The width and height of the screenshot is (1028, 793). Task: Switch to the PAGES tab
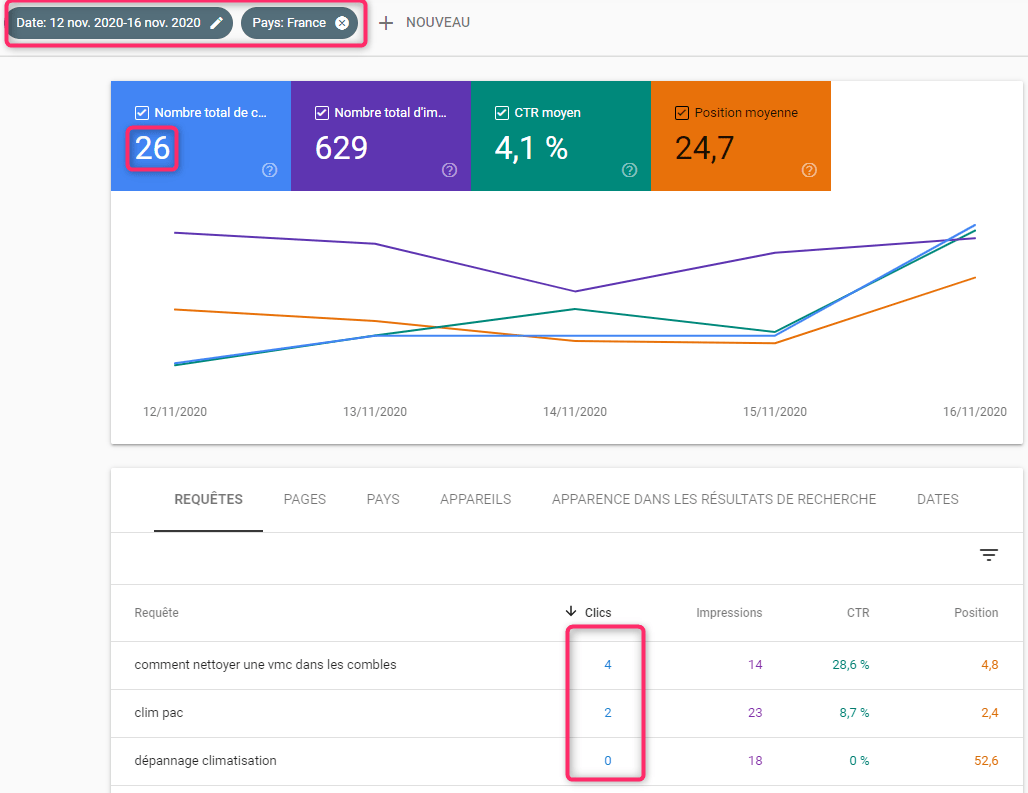[x=305, y=499]
